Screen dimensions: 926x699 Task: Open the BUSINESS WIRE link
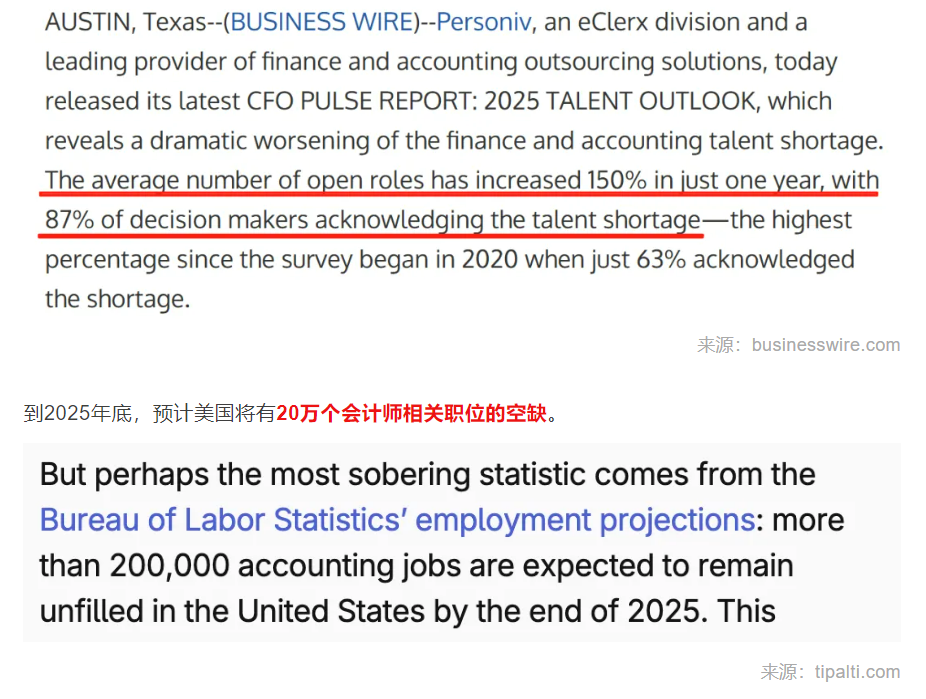321,22
